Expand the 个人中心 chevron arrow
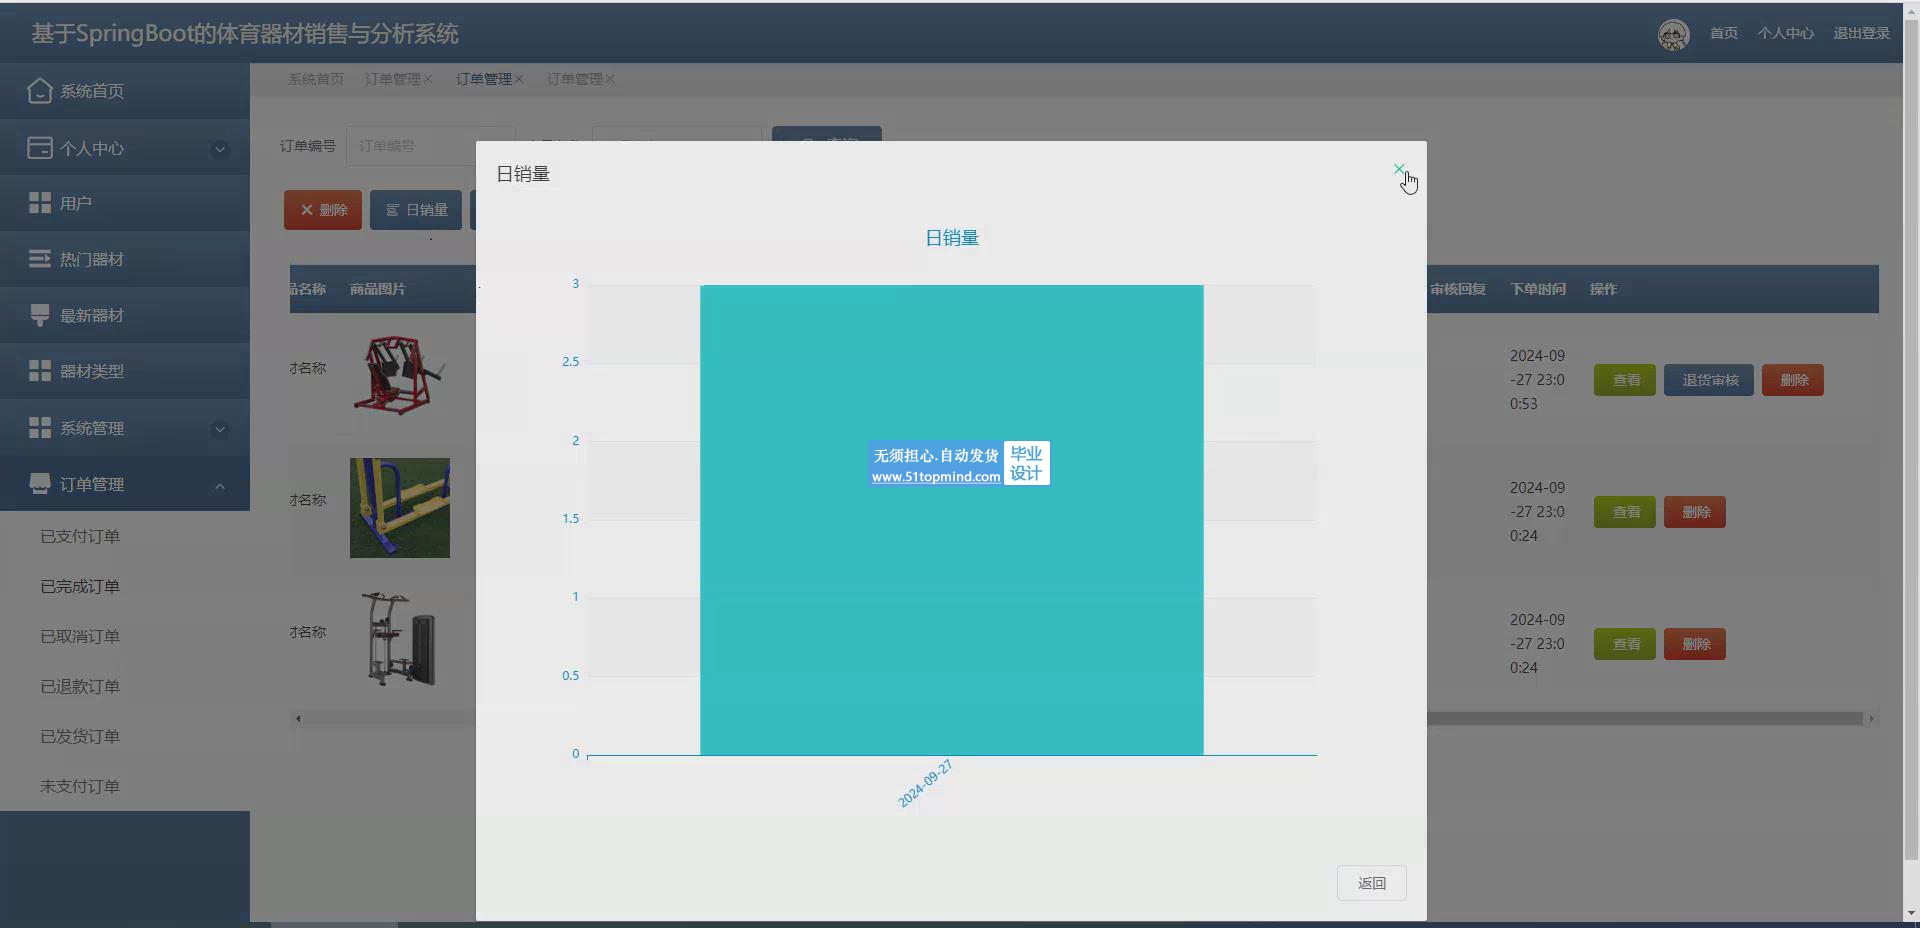 (220, 149)
